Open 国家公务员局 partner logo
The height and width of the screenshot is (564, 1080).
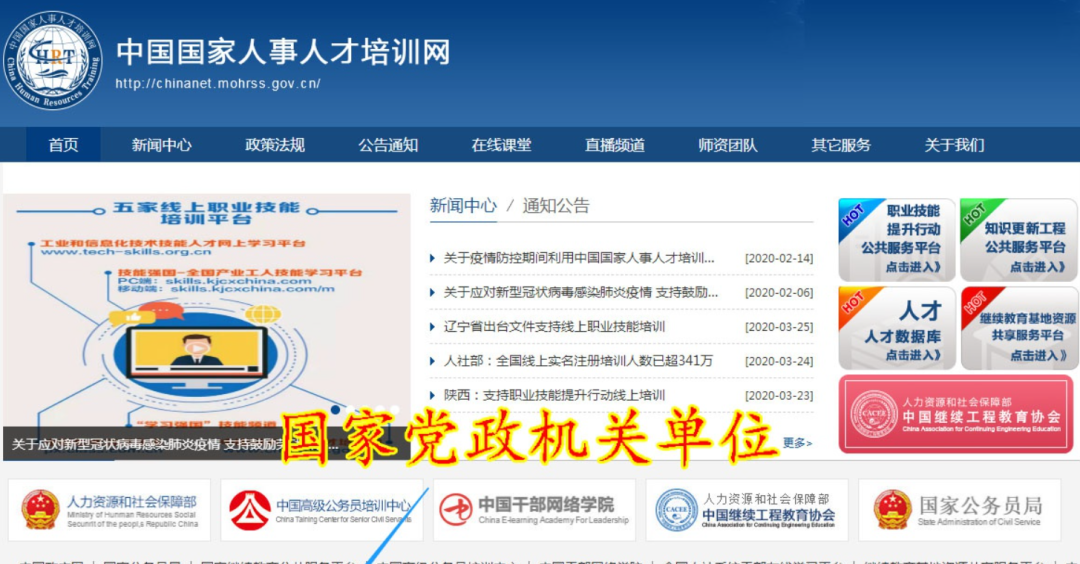tap(959, 510)
